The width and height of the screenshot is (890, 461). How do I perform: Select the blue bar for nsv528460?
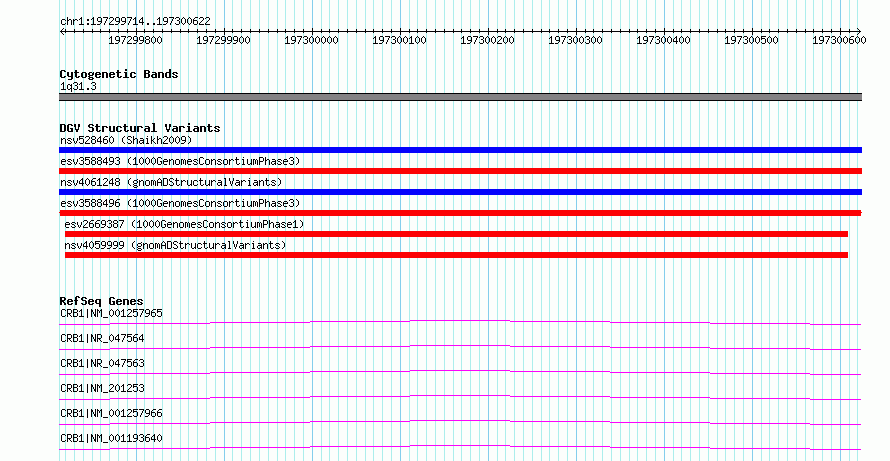point(460,150)
